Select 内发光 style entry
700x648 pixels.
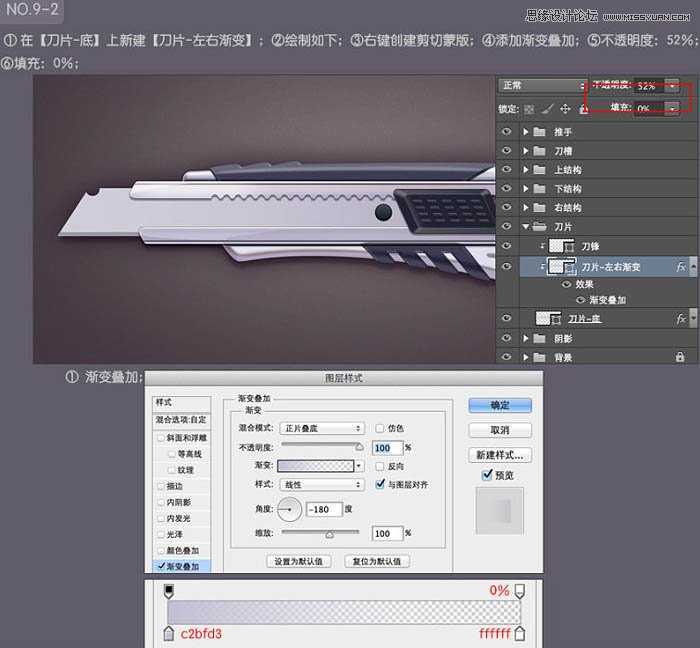(178, 518)
